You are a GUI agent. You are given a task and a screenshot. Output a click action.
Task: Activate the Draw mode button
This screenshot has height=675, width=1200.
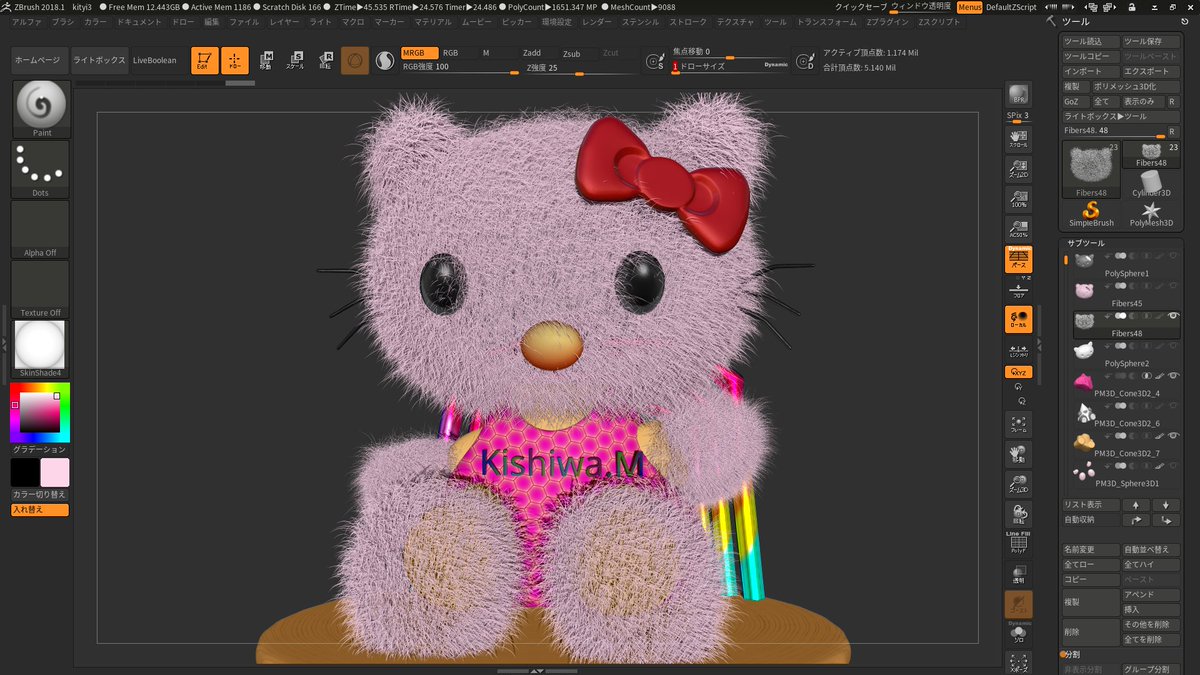[x=235, y=61]
